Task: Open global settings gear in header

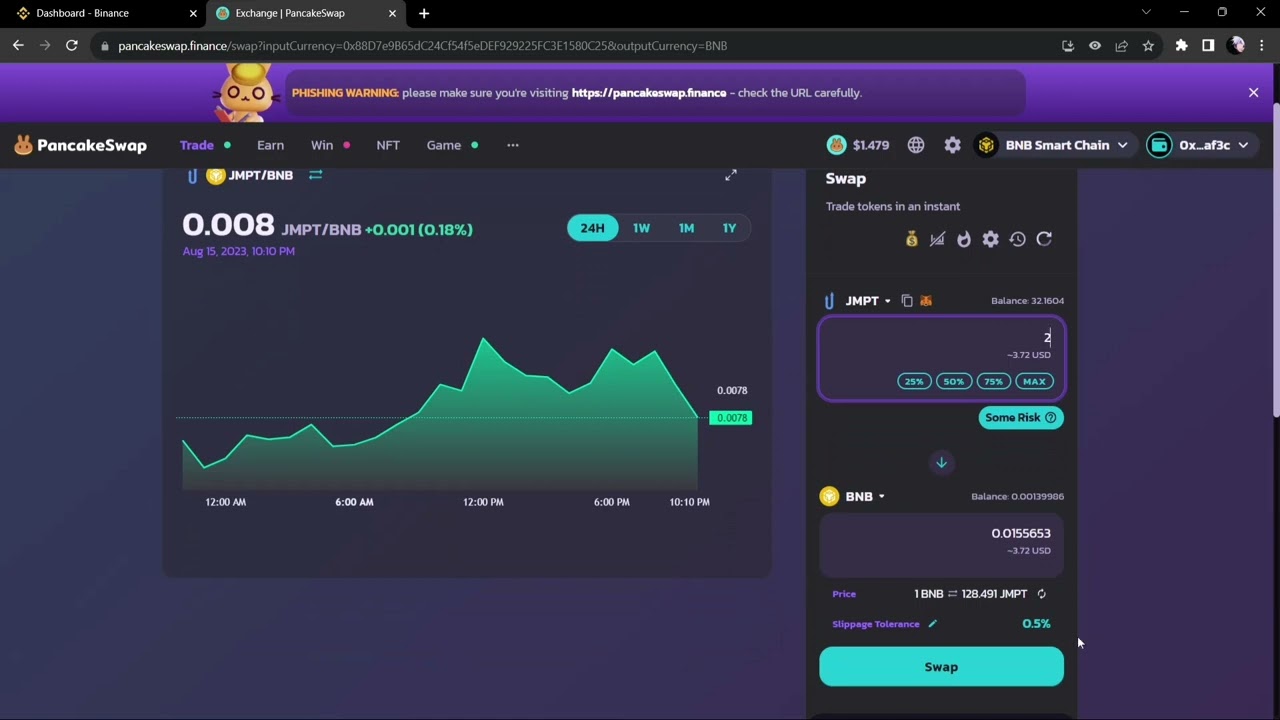Action: [x=953, y=145]
